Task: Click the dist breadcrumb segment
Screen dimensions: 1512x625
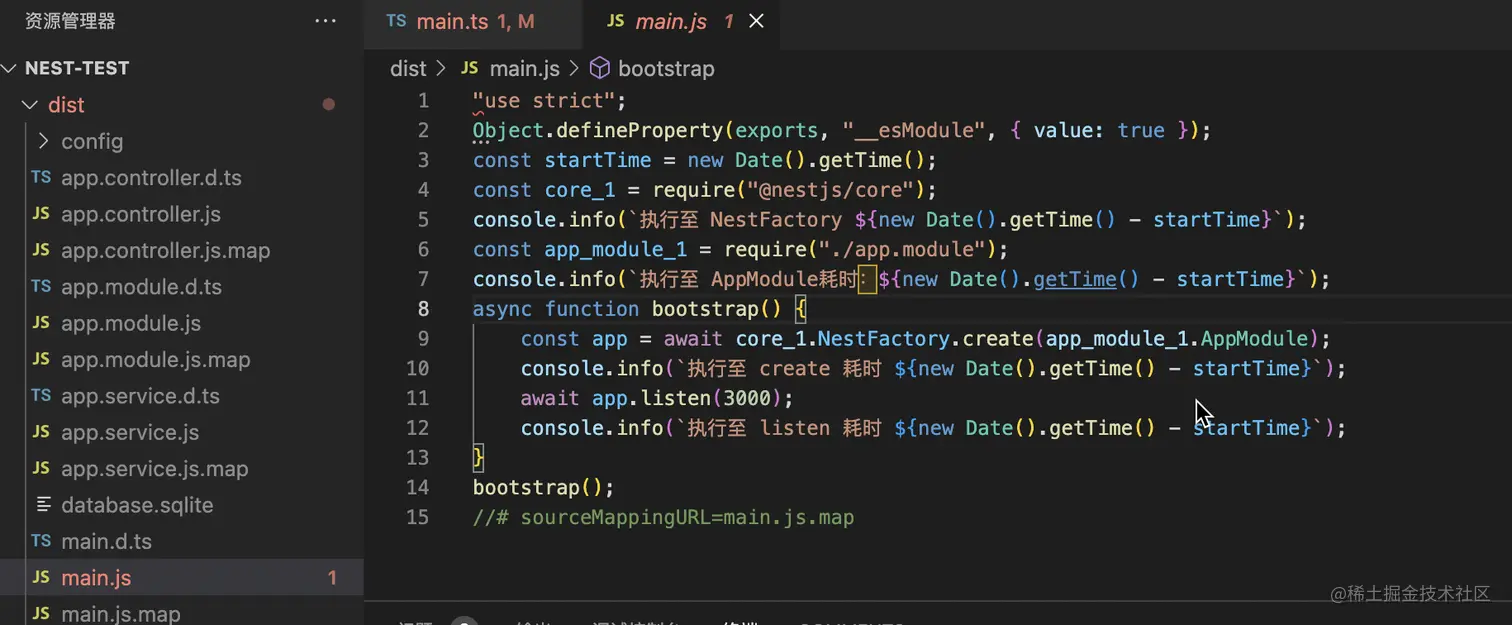Action: coord(408,69)
